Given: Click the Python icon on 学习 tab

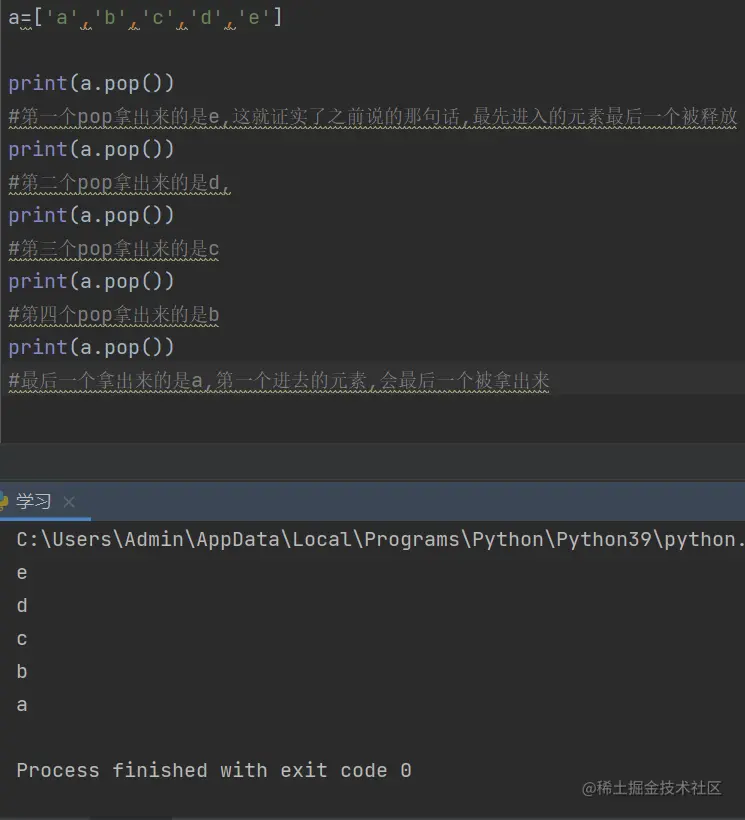Looking at the screenshot, I should pos(4,501).
